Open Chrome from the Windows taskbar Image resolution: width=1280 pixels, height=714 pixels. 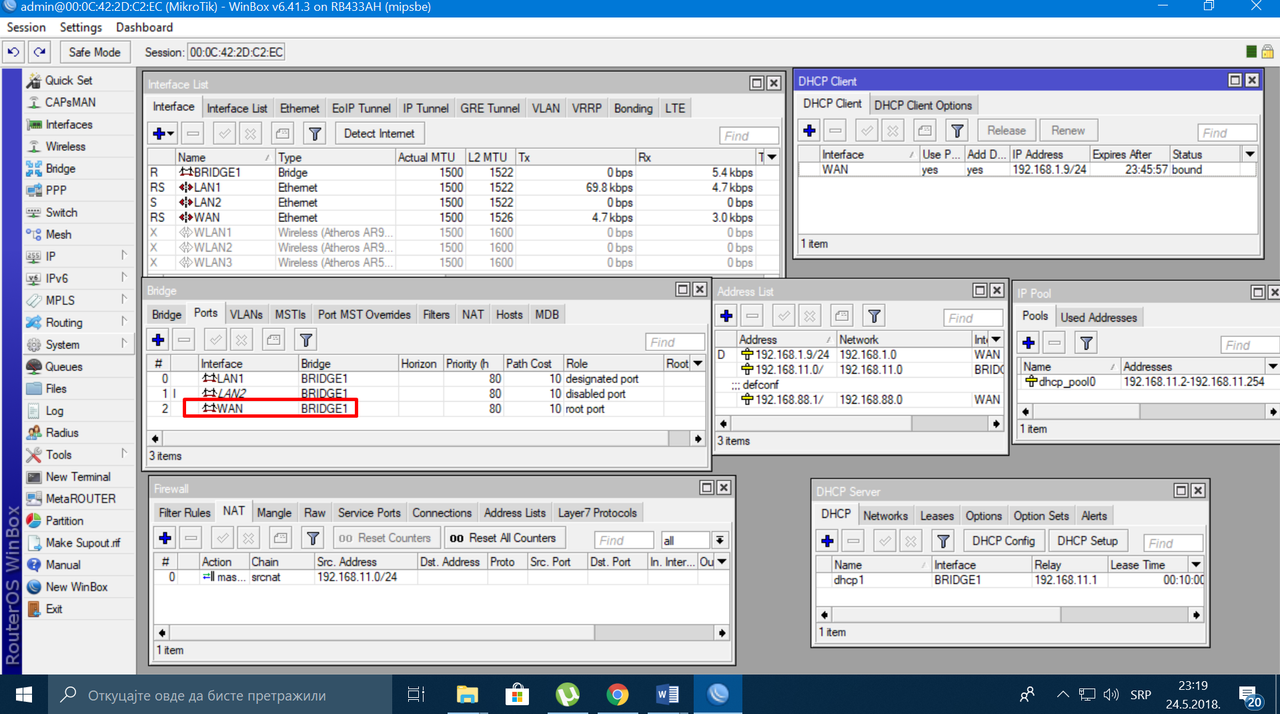(618, 694)
